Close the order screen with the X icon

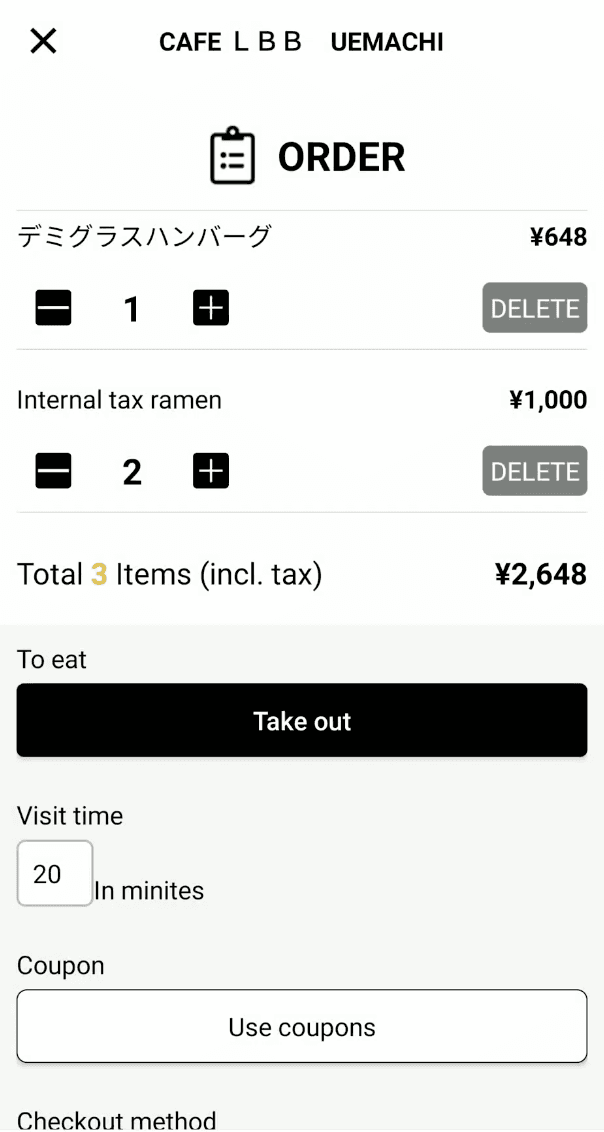42,41
